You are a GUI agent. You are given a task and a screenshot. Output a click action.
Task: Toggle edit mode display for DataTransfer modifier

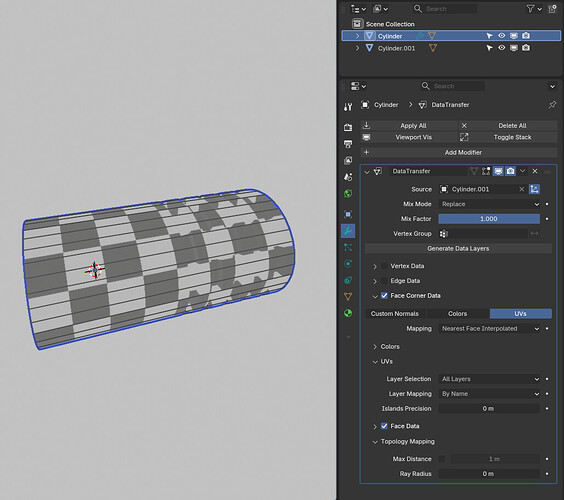(x=486, y=171)
